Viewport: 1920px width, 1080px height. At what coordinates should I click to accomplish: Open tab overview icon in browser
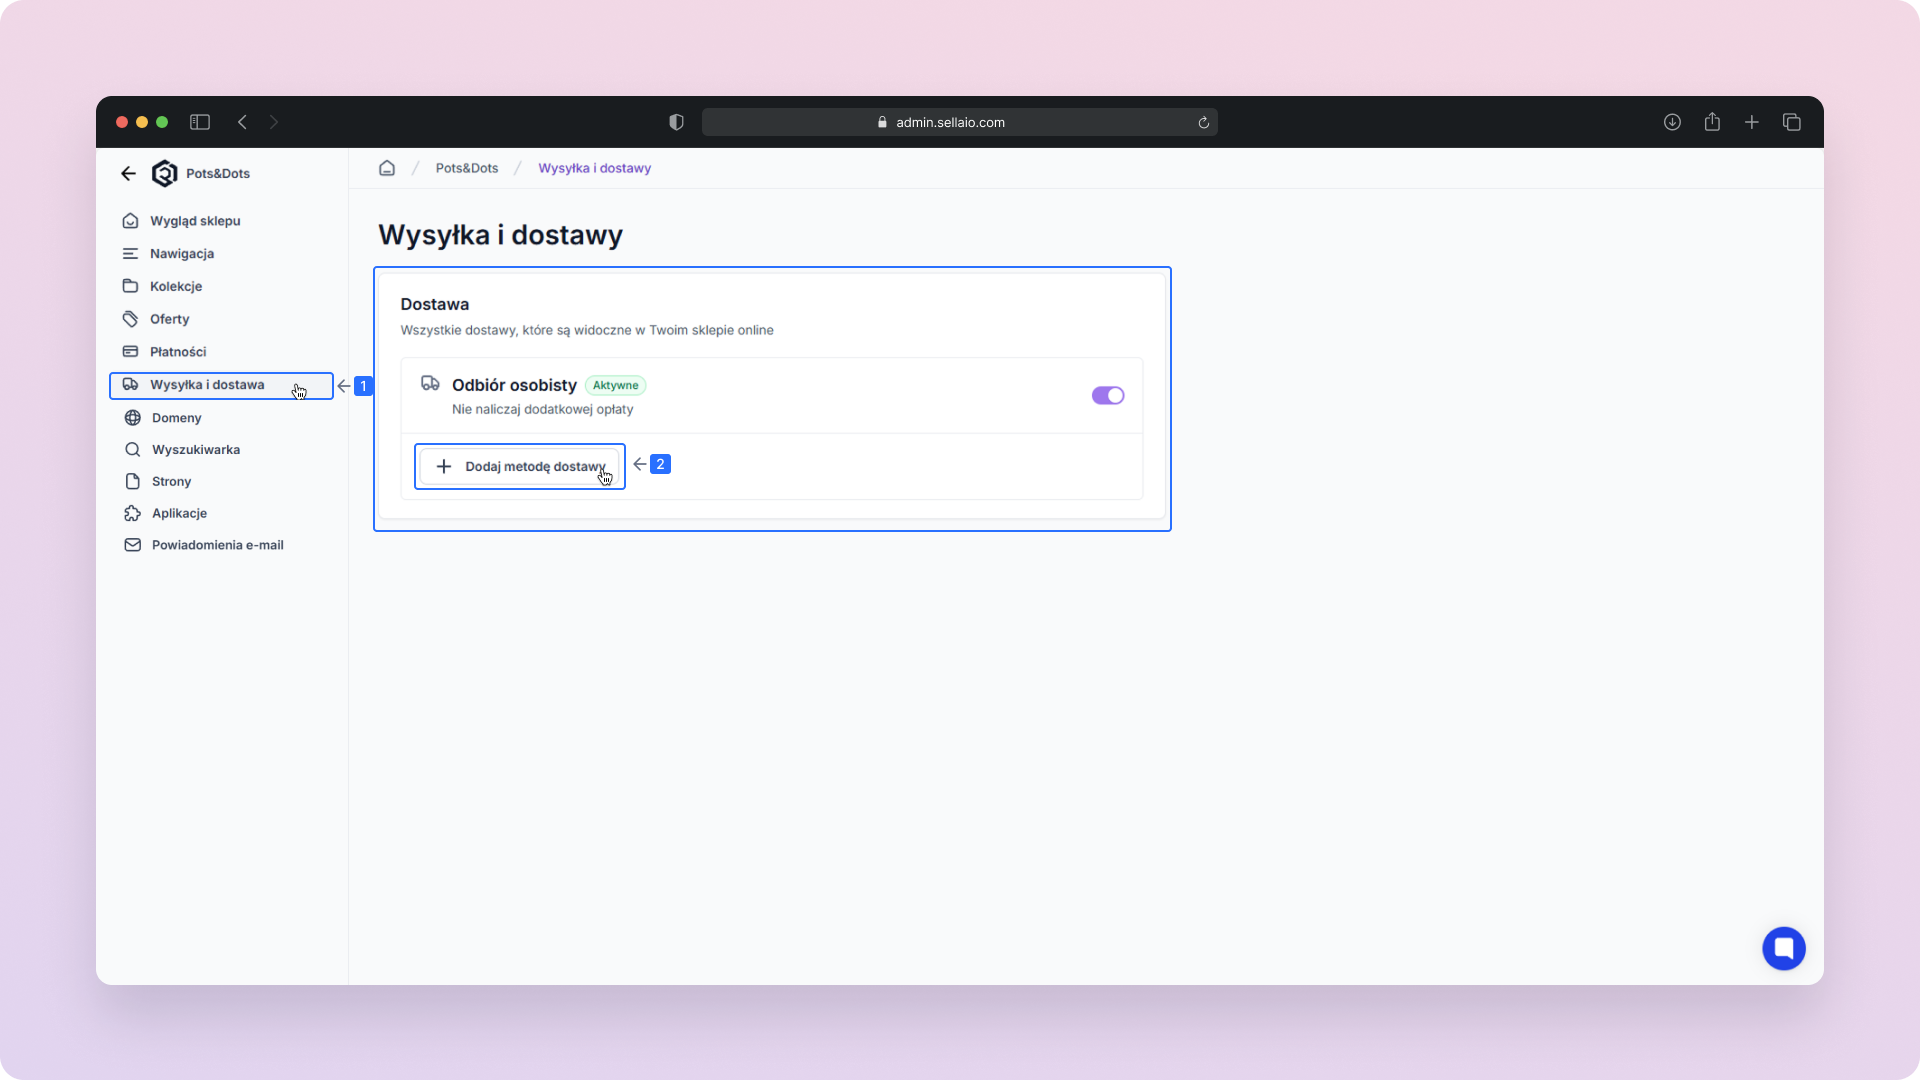[1791, 122]
